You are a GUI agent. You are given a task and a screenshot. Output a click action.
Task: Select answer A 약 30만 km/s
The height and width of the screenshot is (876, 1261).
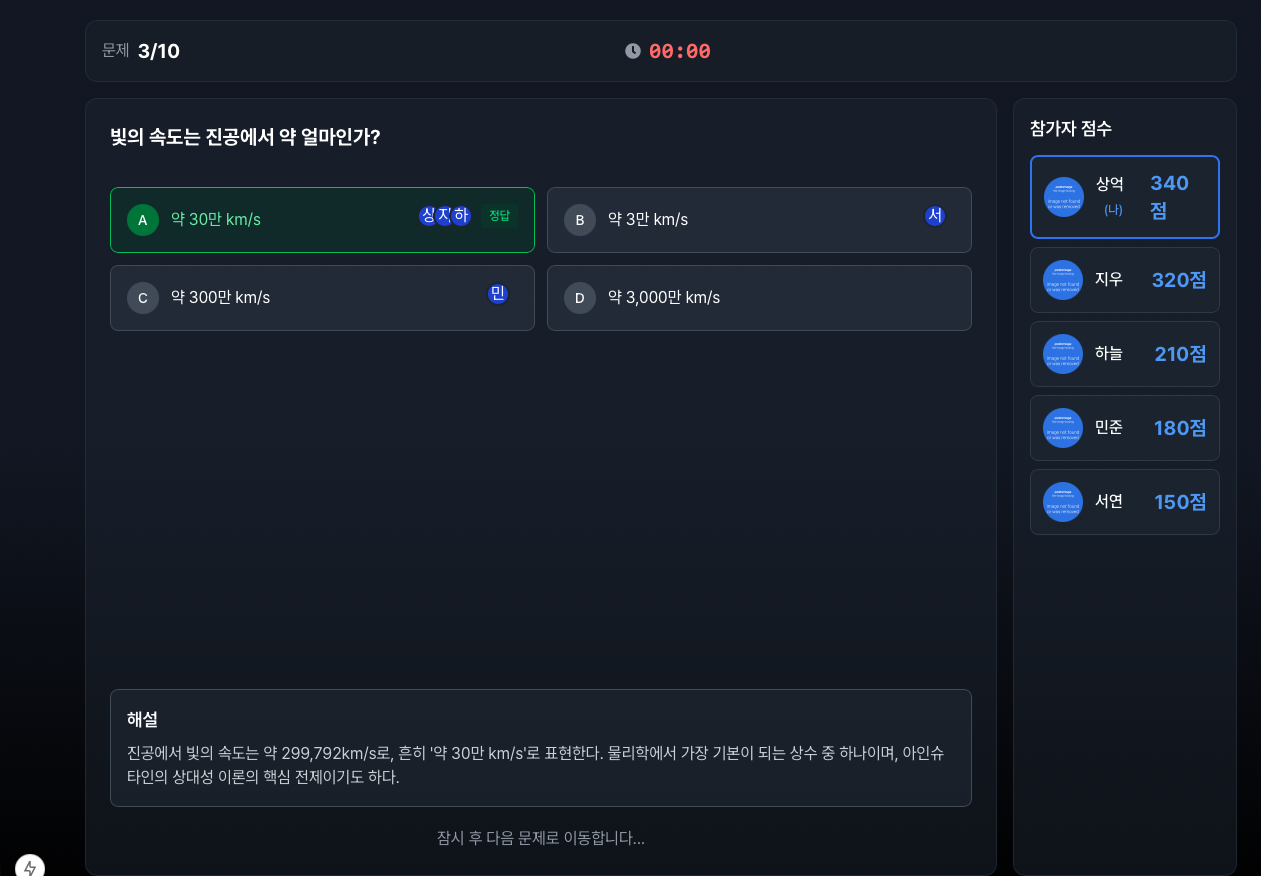(322, 220)
